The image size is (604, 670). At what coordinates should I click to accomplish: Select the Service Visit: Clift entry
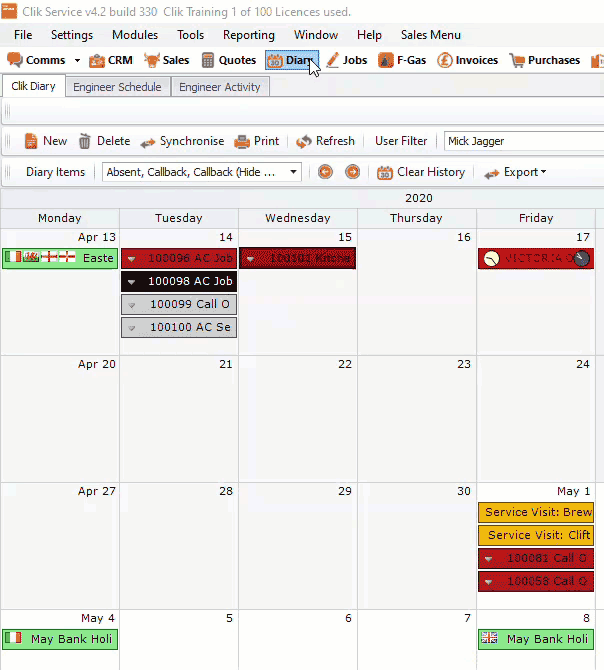[x=536, y=535]
